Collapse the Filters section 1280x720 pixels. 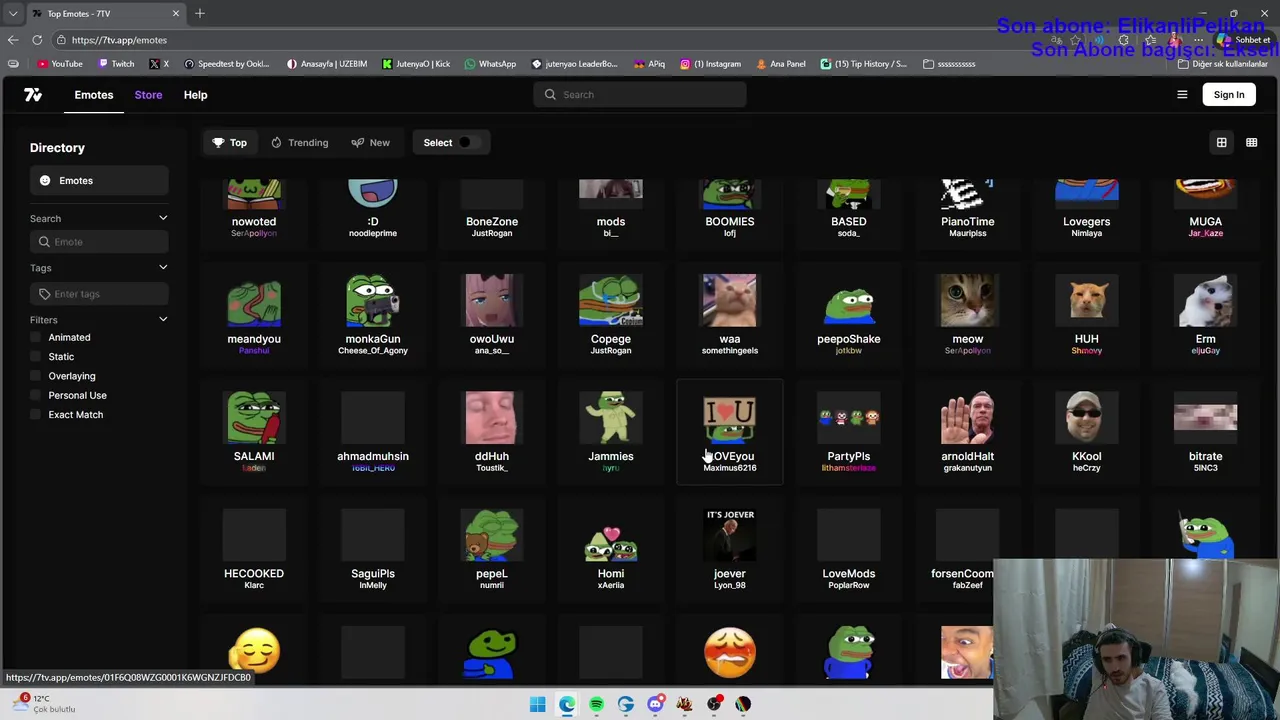pos(163,319)
